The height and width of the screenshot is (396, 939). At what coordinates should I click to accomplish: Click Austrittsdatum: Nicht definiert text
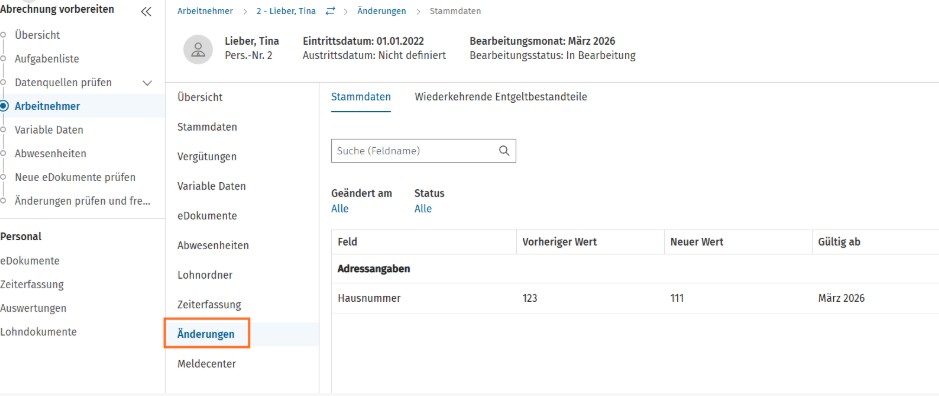click(x=374, y=56)
